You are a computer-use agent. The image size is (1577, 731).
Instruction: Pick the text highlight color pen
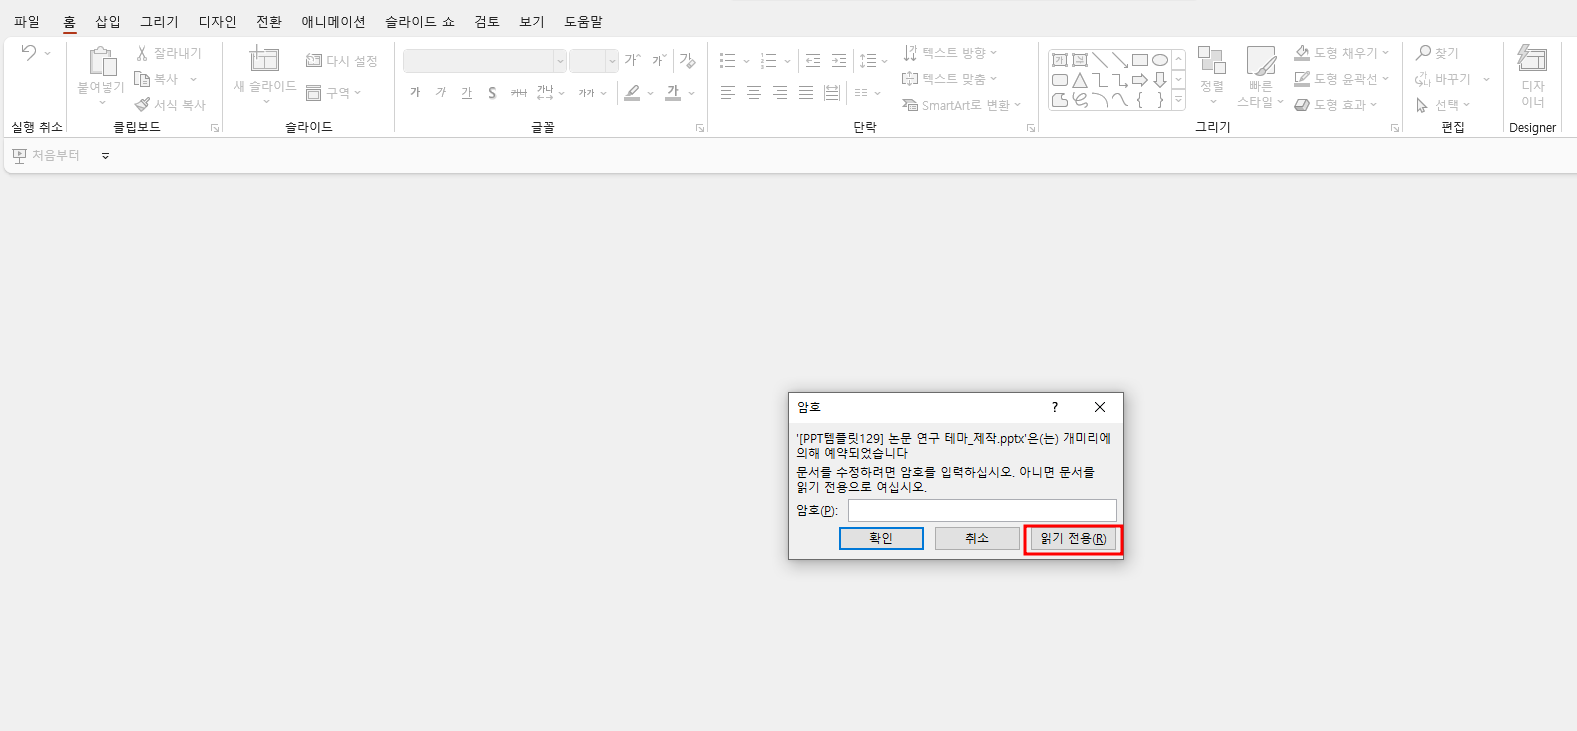click(632, 93)
